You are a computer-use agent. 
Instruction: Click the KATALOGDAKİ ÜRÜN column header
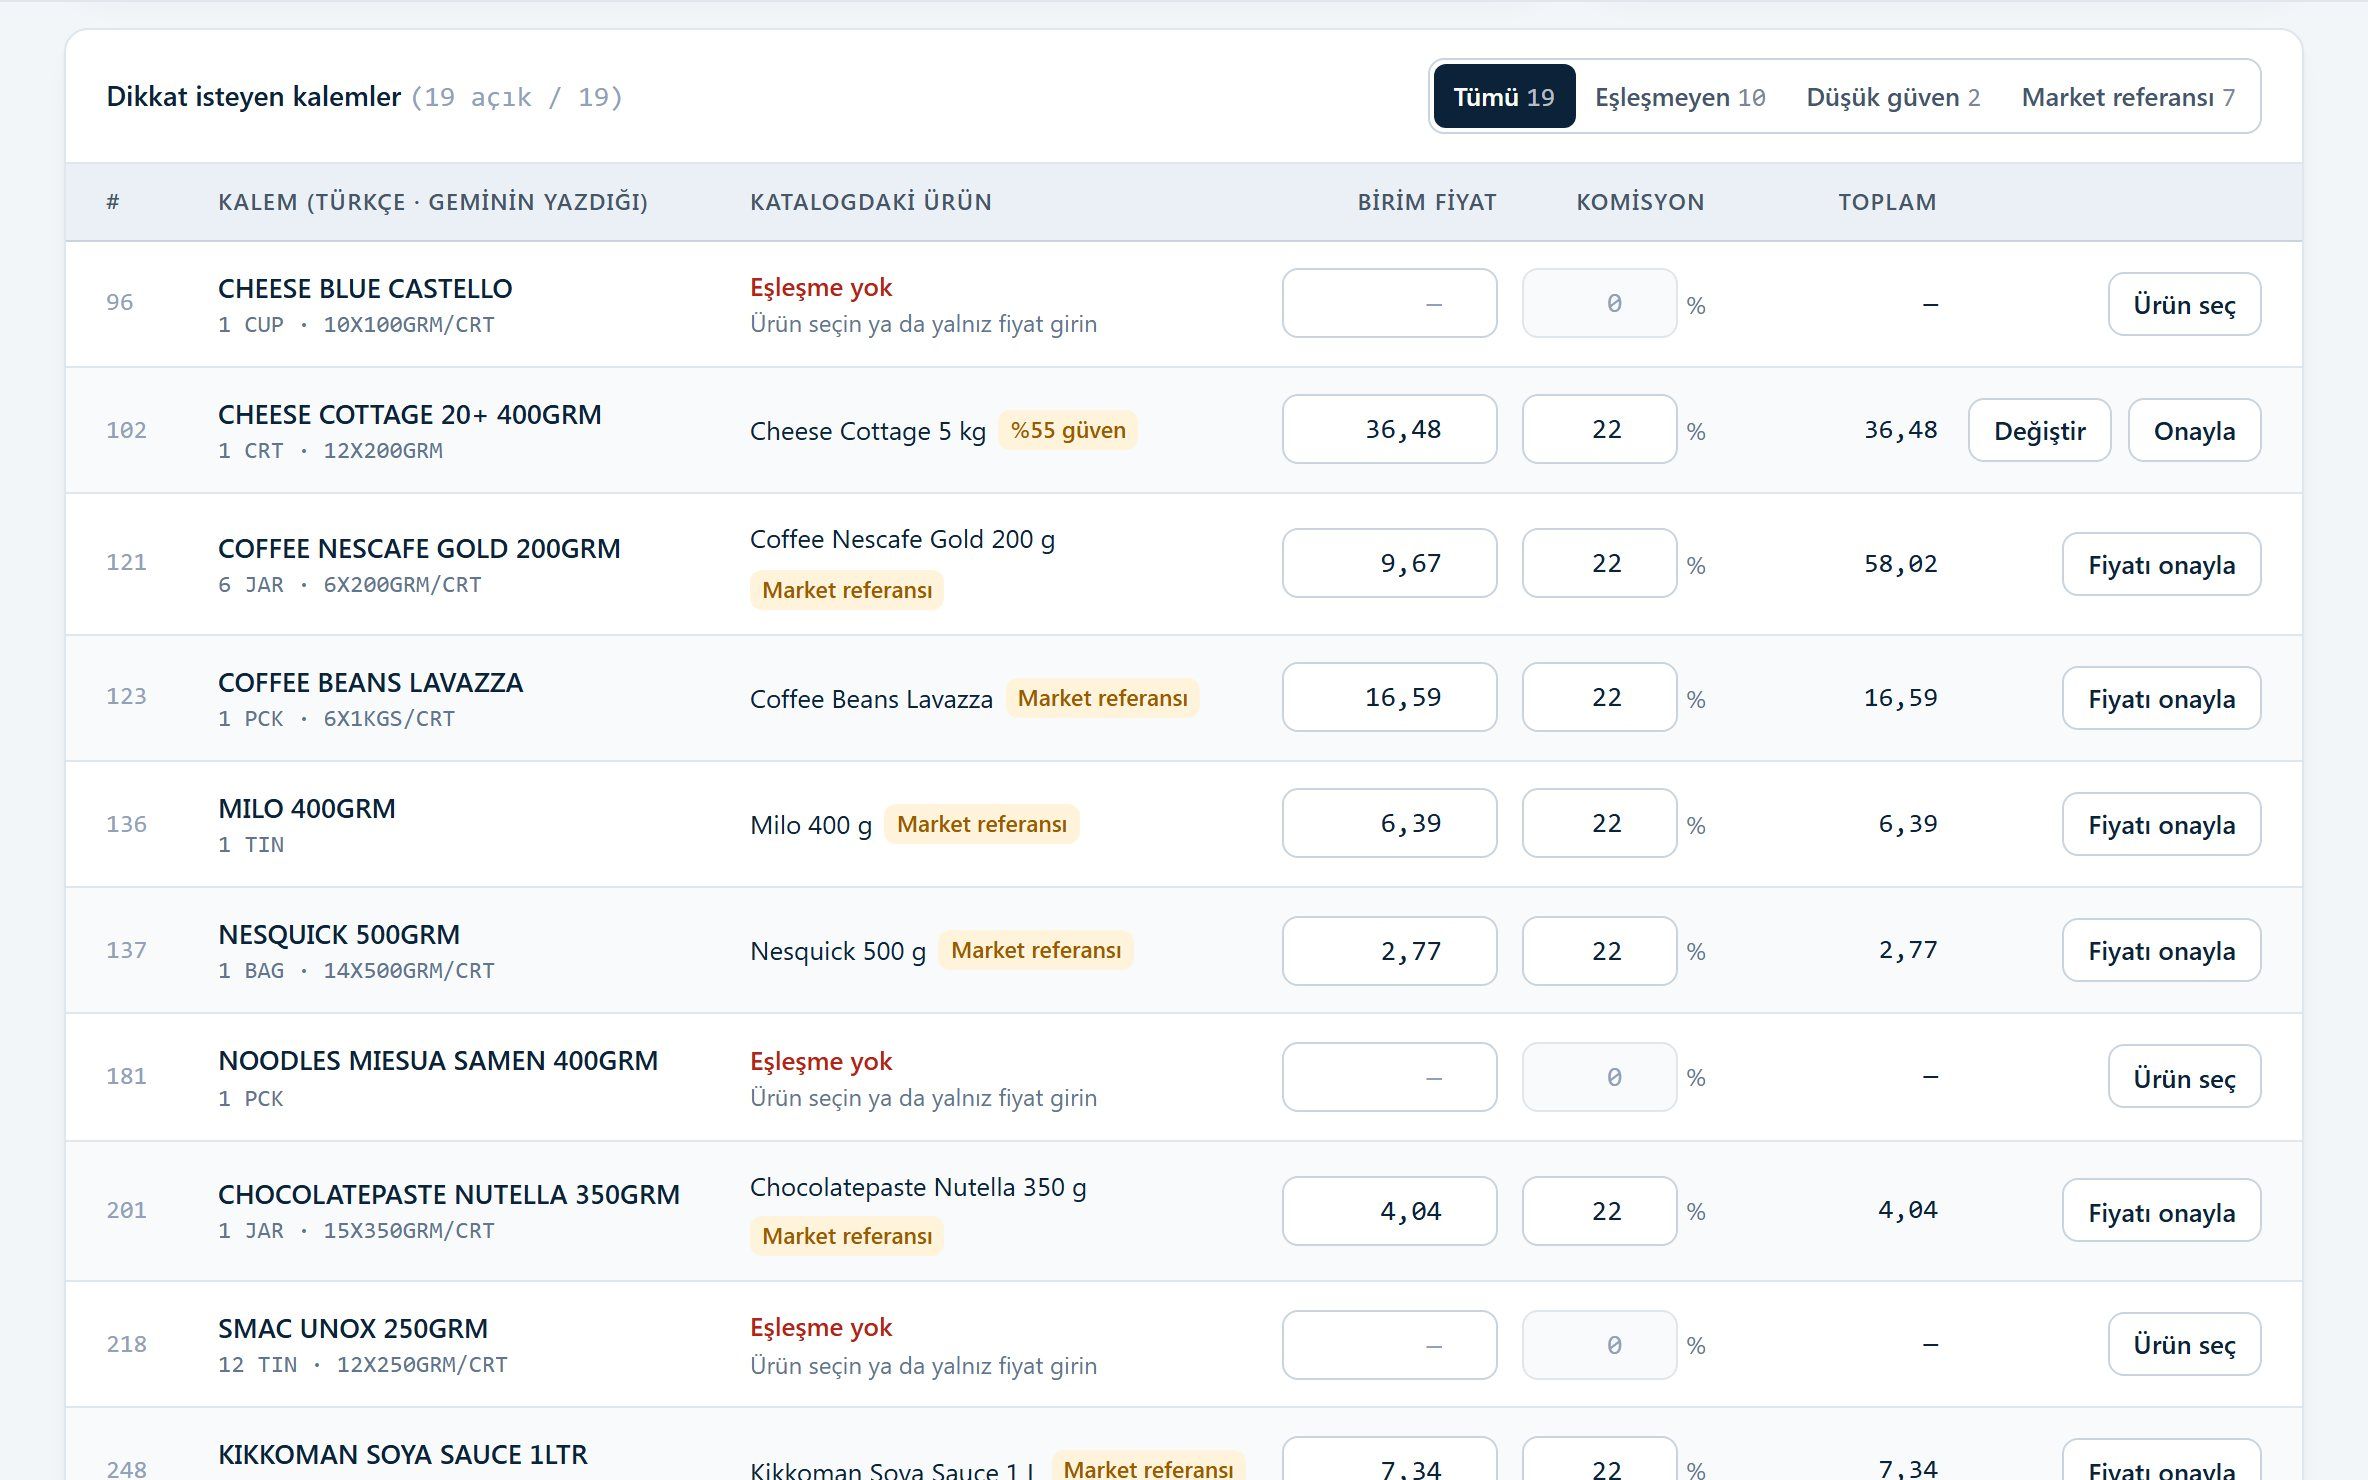[x=871, y=202]
